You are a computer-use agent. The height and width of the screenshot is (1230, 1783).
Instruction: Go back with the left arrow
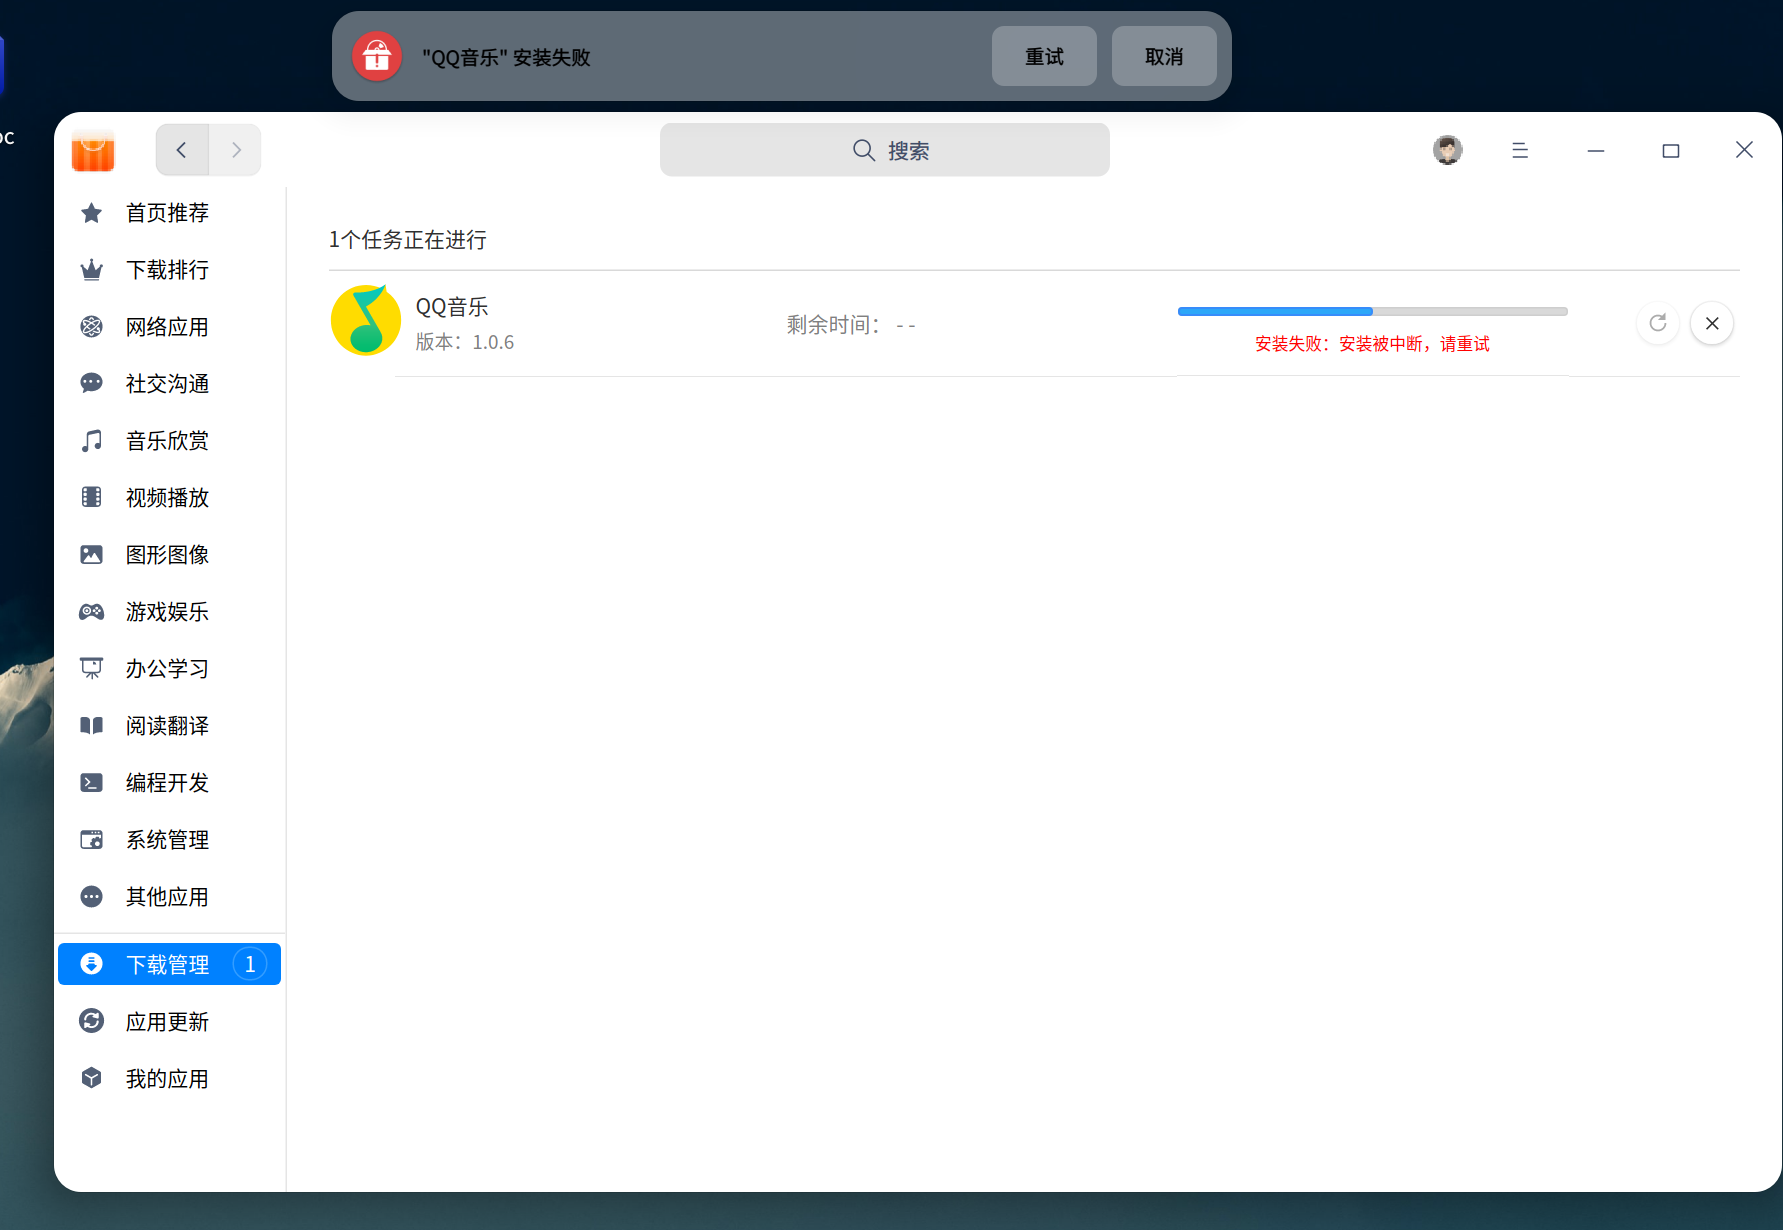click(182, 150)
